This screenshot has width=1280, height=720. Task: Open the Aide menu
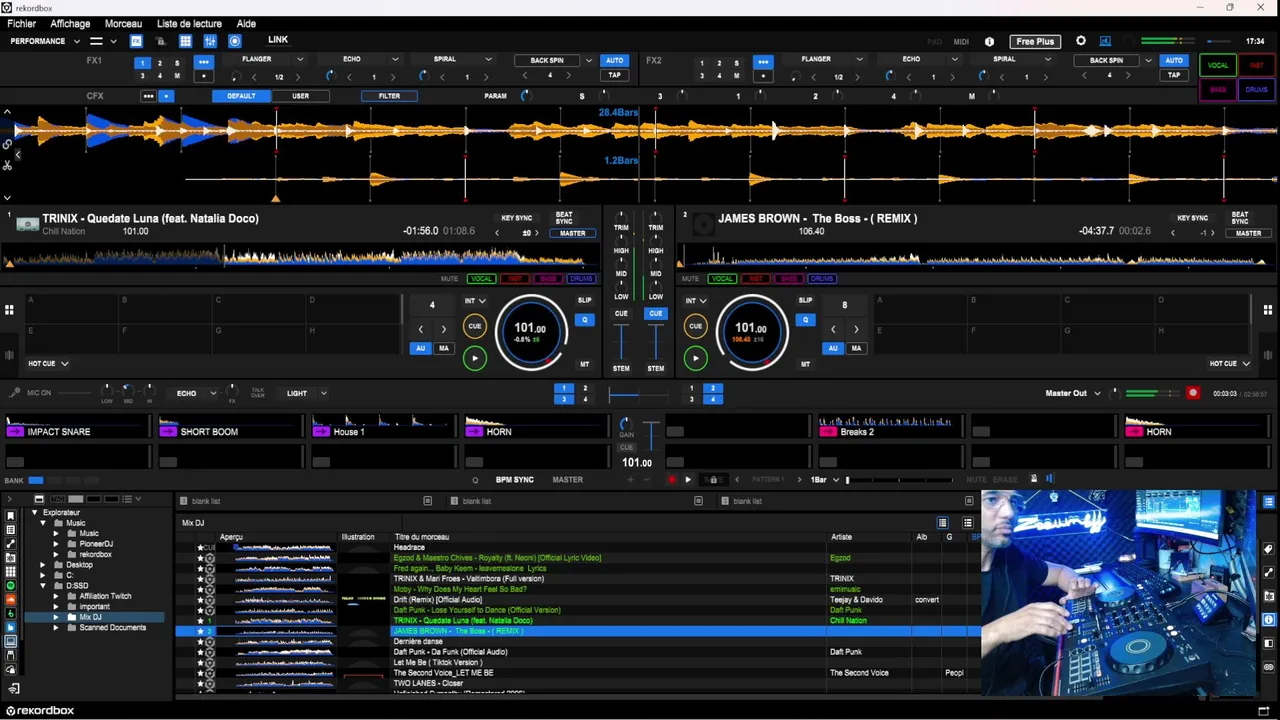[246, 23]
